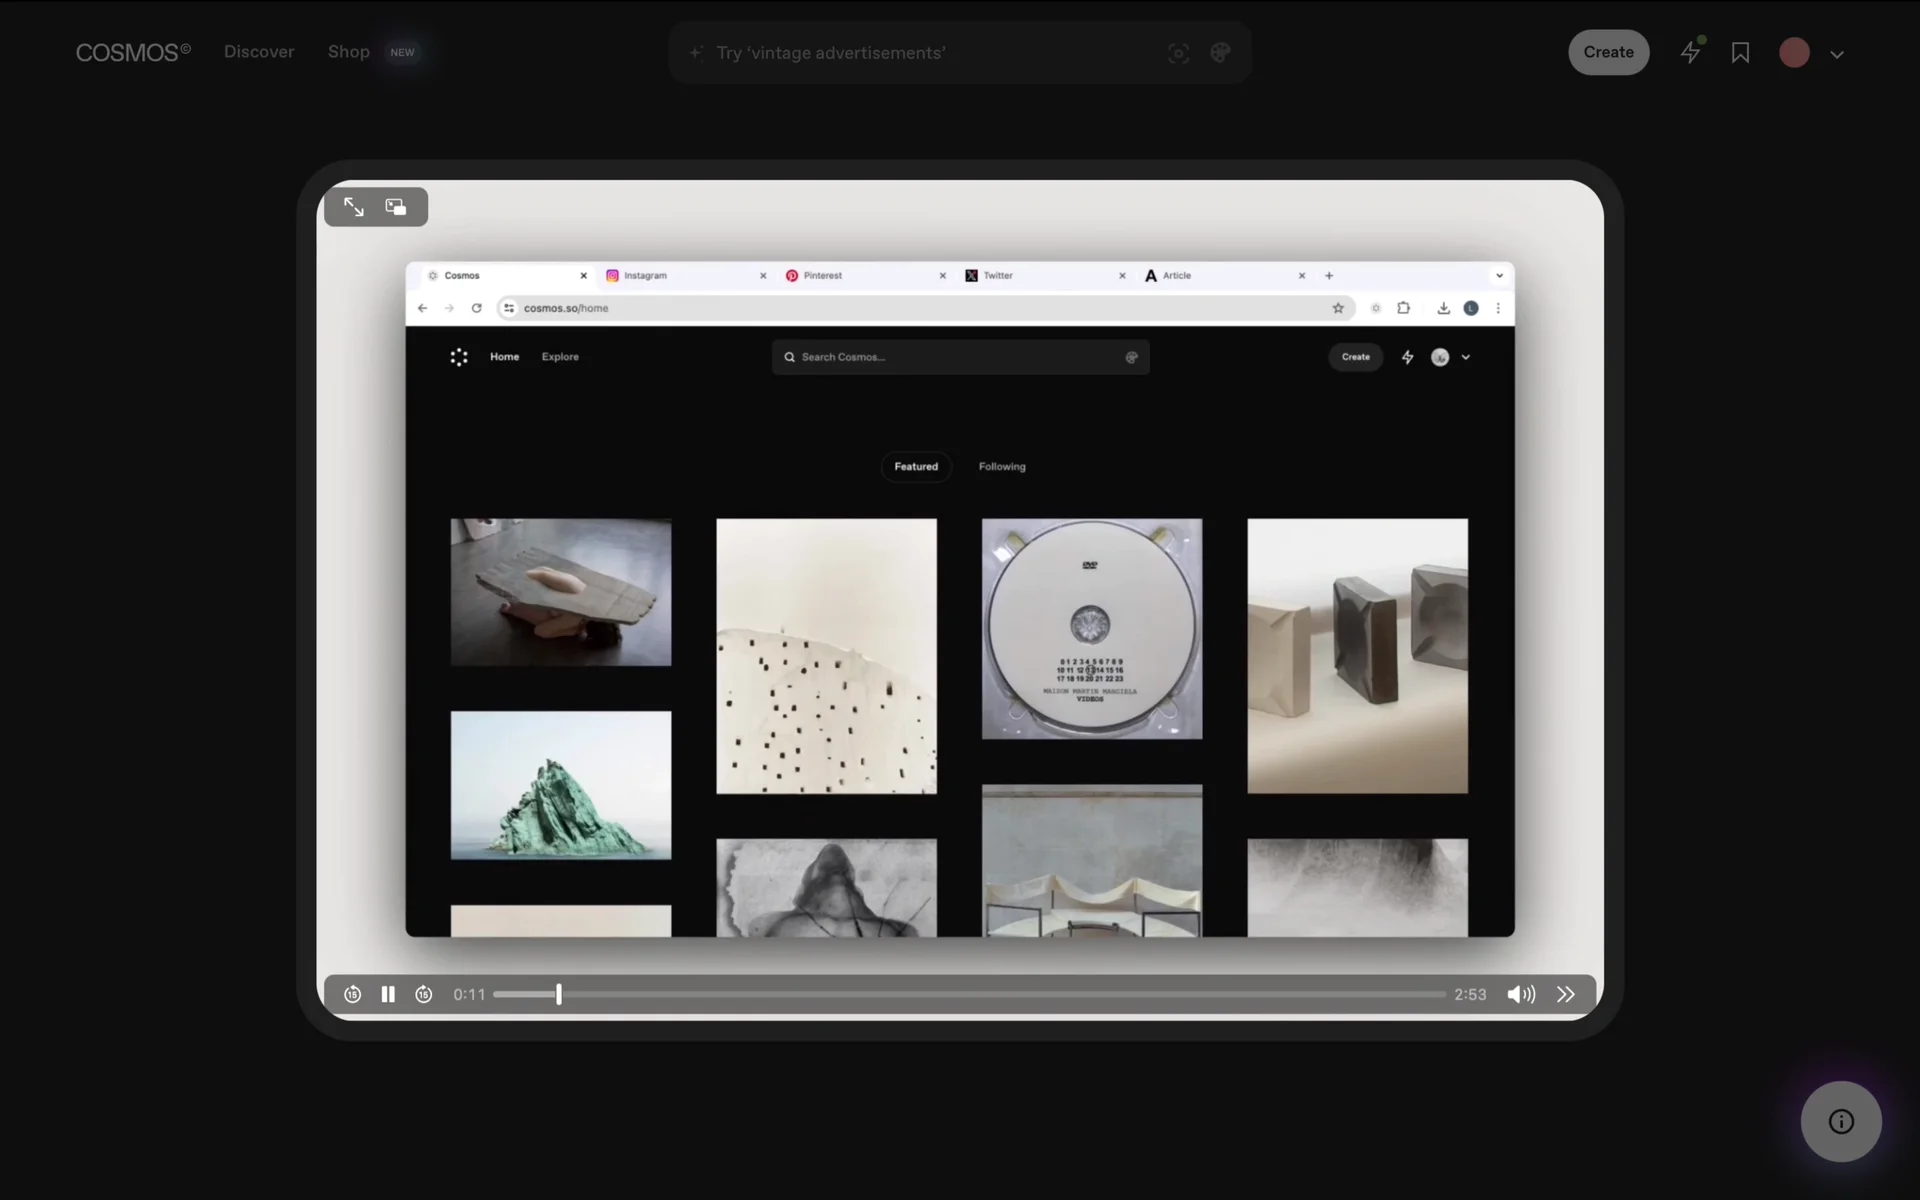Click the Create button

point(1608,52)
